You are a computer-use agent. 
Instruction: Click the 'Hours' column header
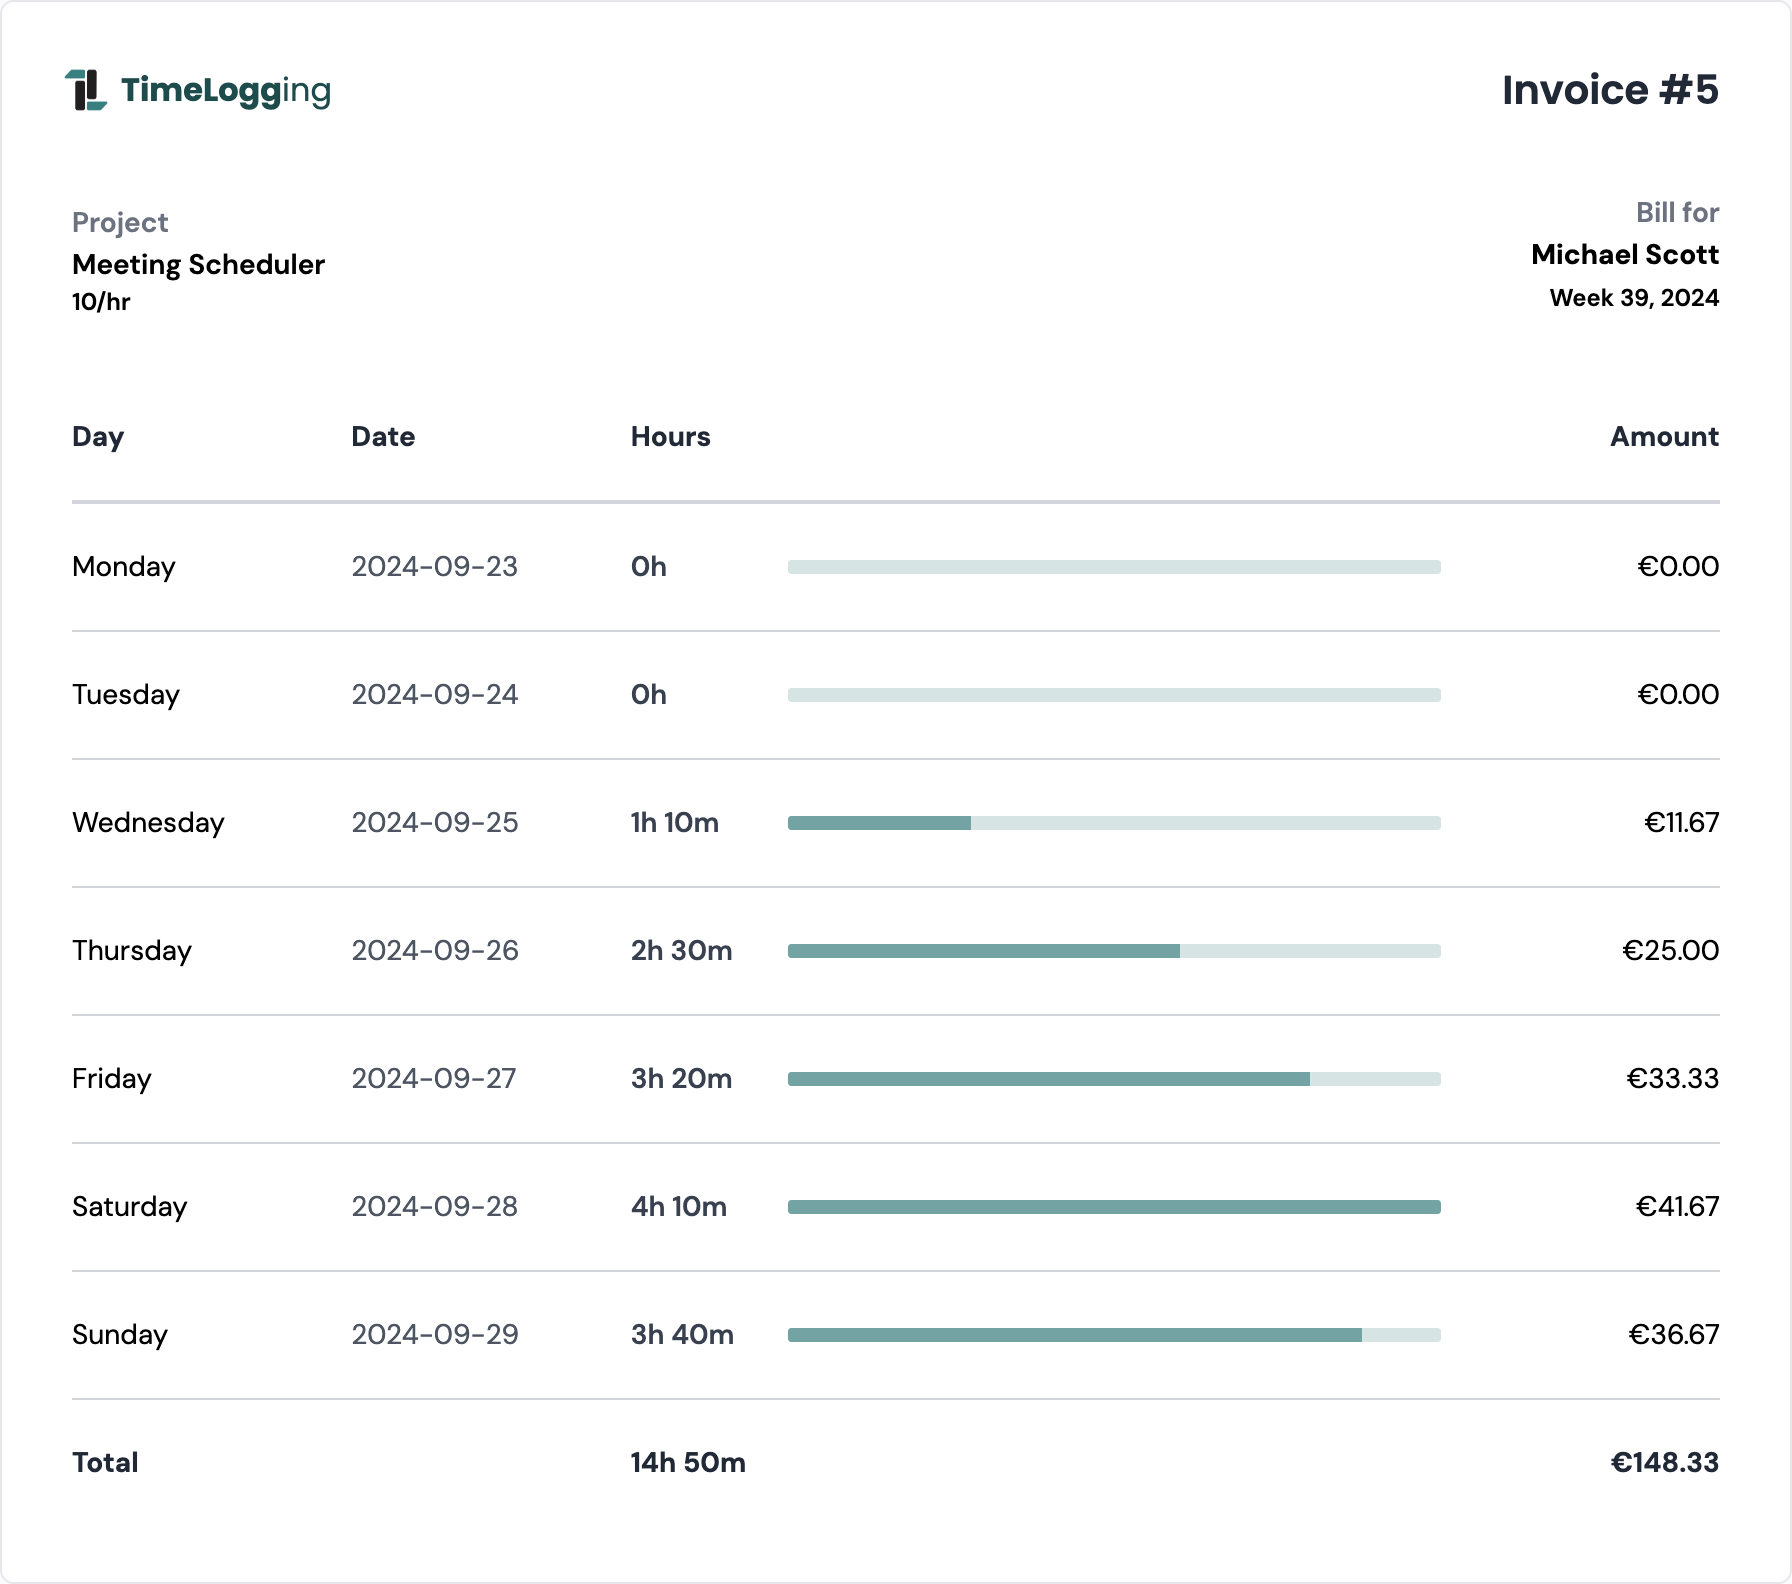pyautogui.click(x=670, y=436)
